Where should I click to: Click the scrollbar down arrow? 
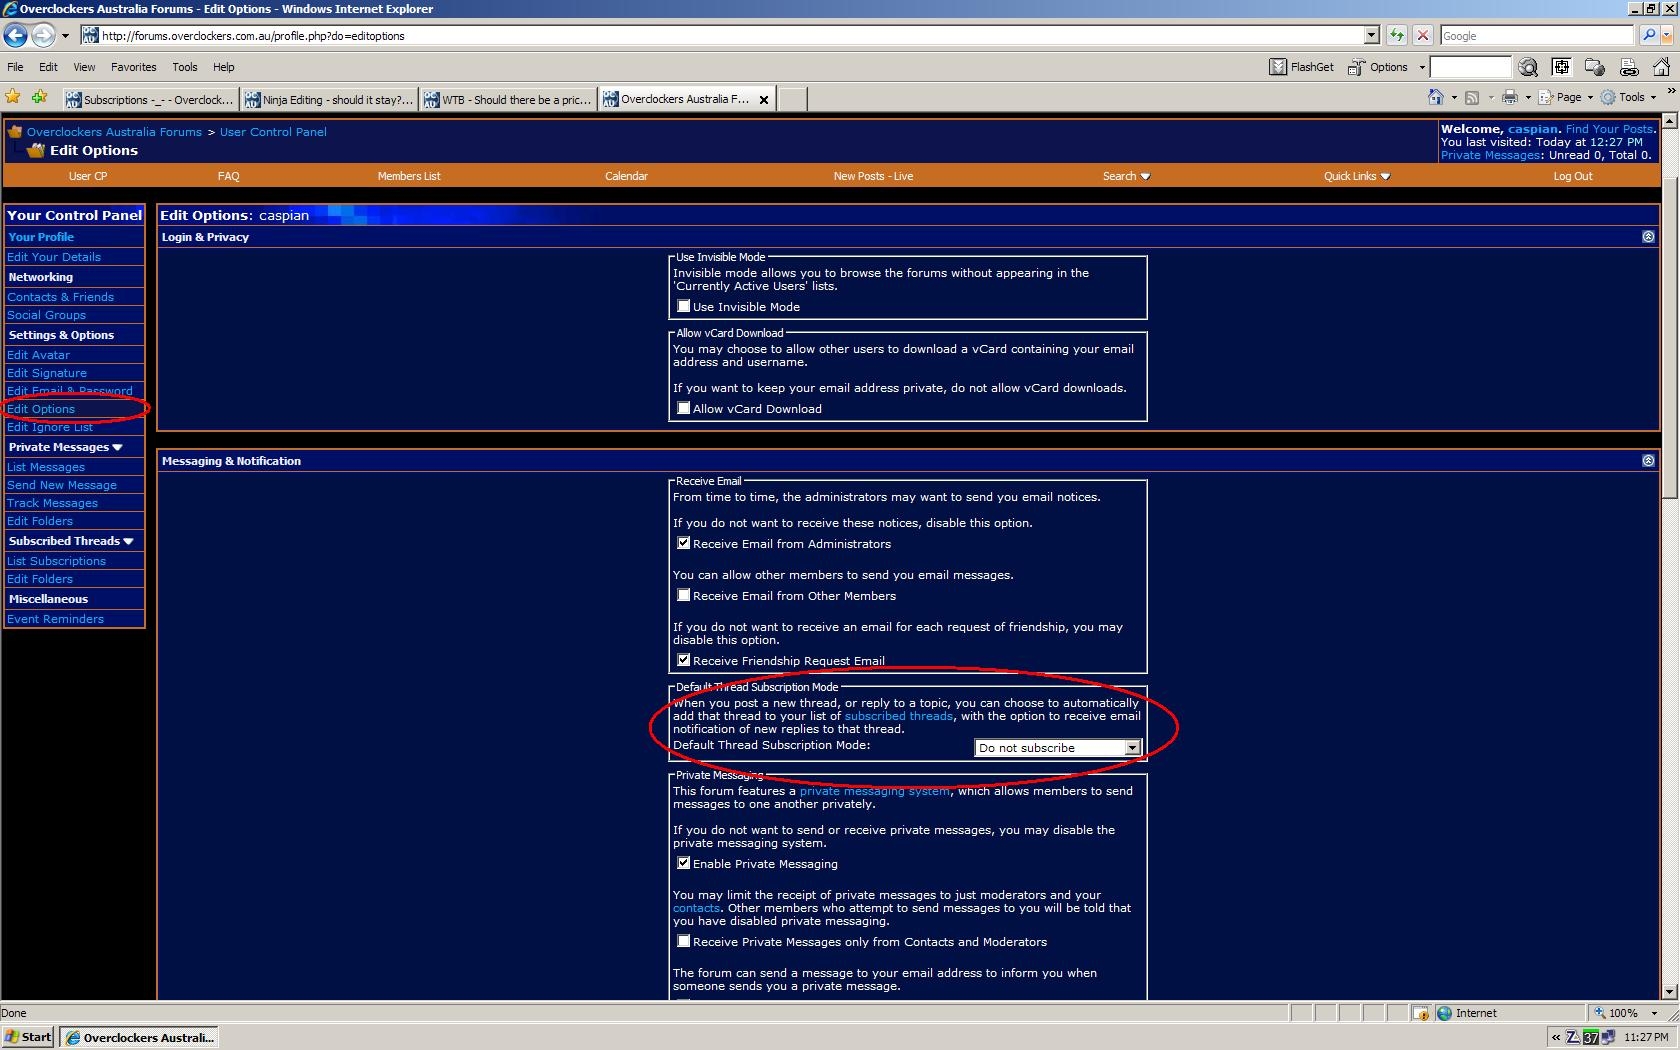pyautogui.click(x=1669, y=991)
